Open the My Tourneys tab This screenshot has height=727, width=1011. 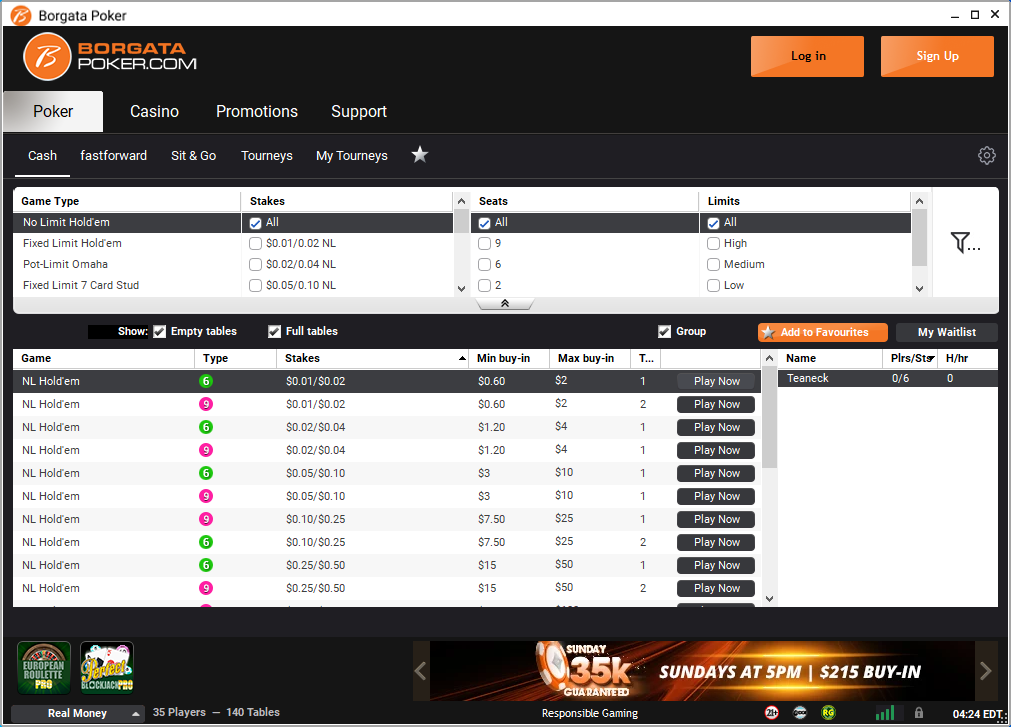pyautogui.click(x=351, y=155)
